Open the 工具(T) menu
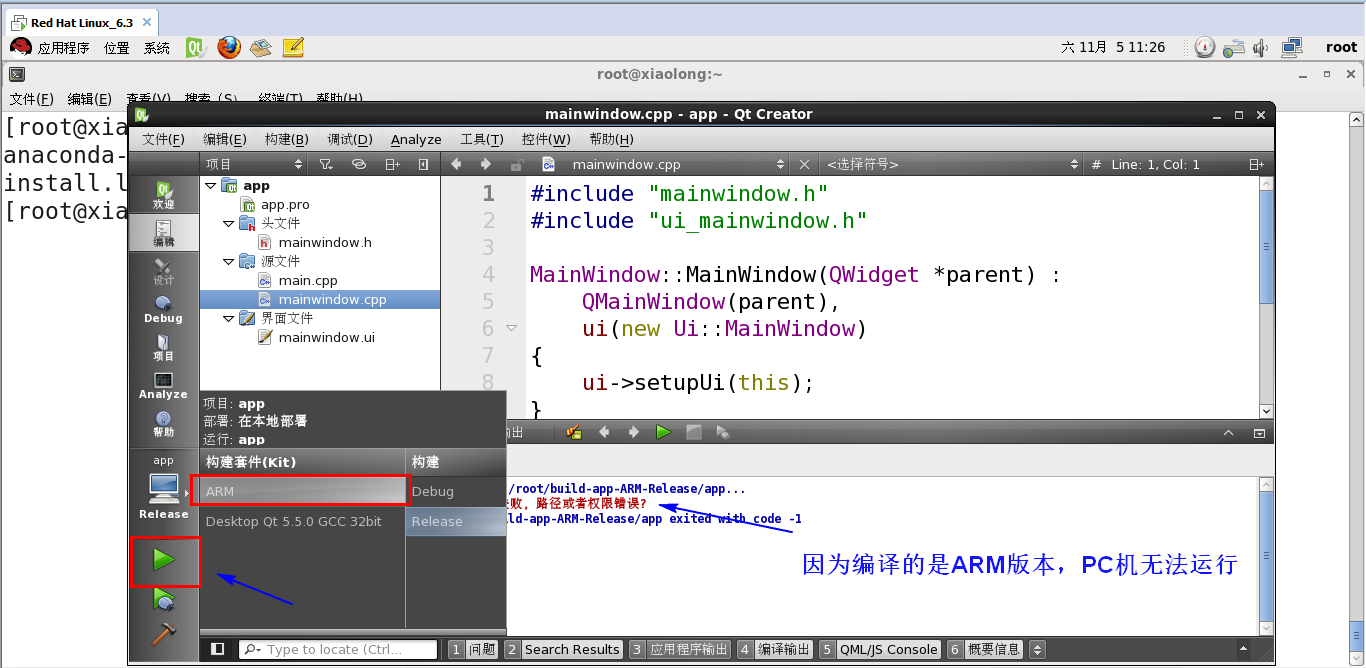This screenshot has width=1366, height=668. [481, 139]
